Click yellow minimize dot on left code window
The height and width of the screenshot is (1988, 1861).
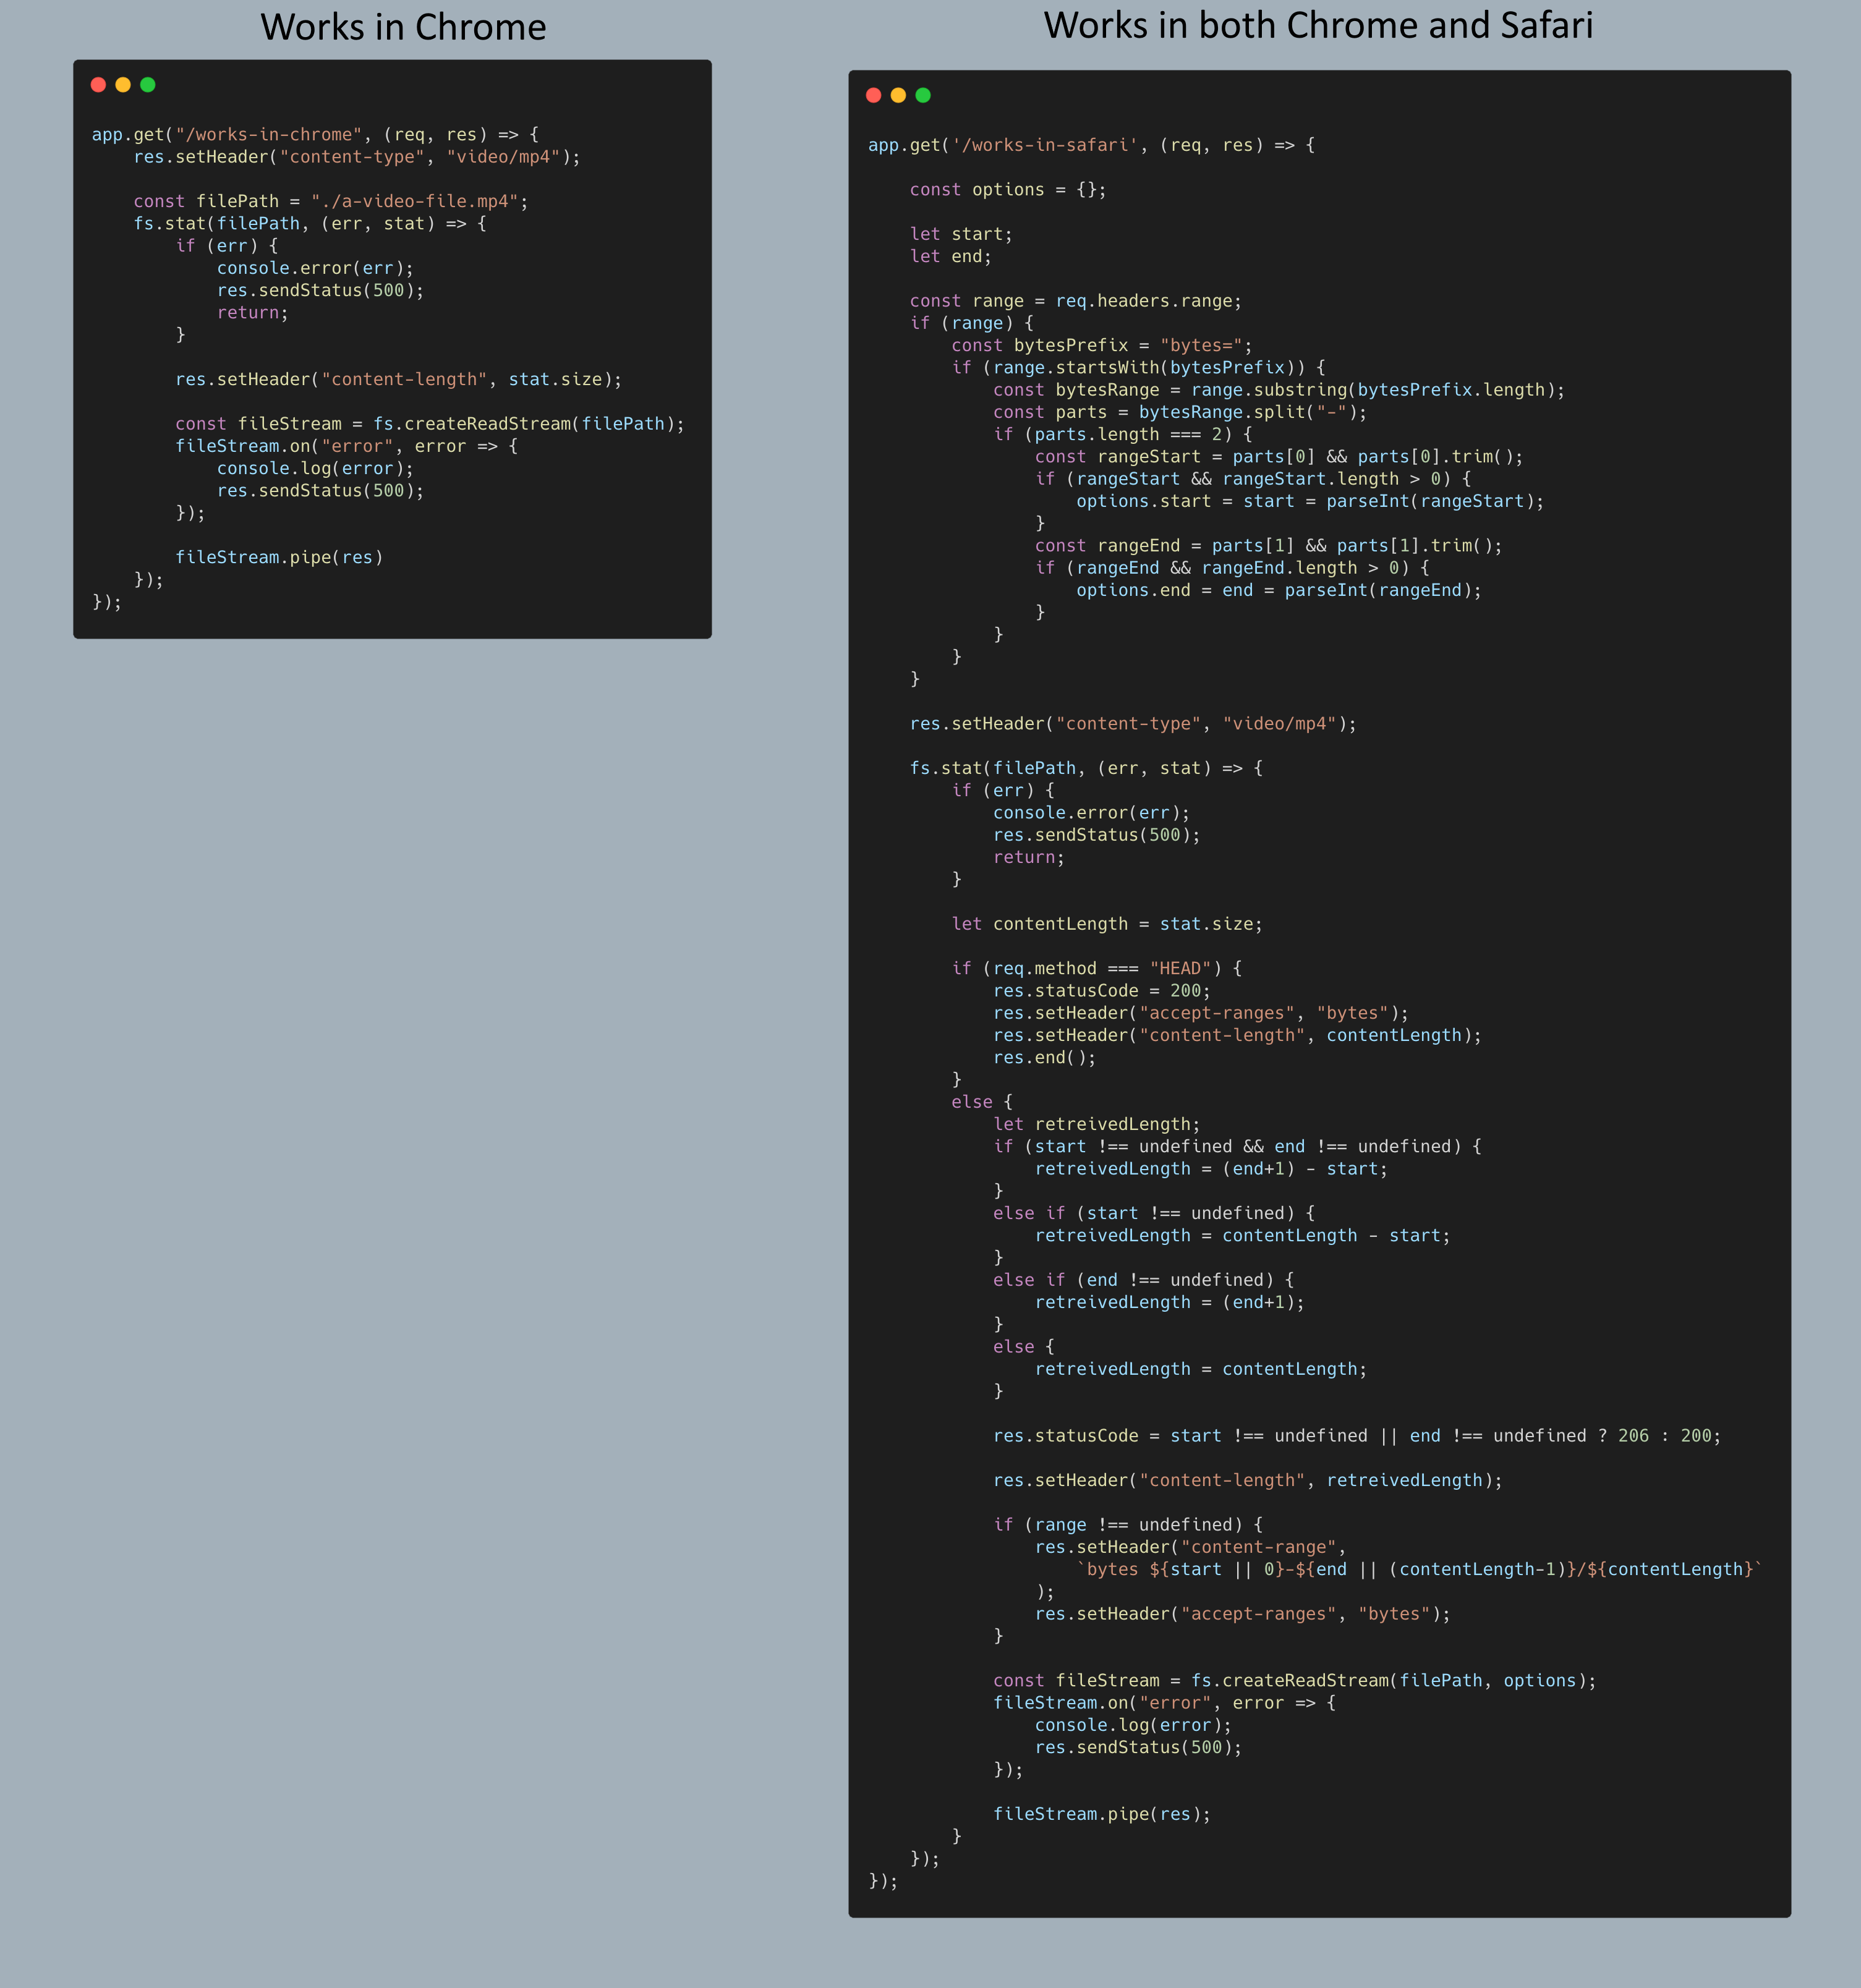pyautogui.click(x=123, y=85)
